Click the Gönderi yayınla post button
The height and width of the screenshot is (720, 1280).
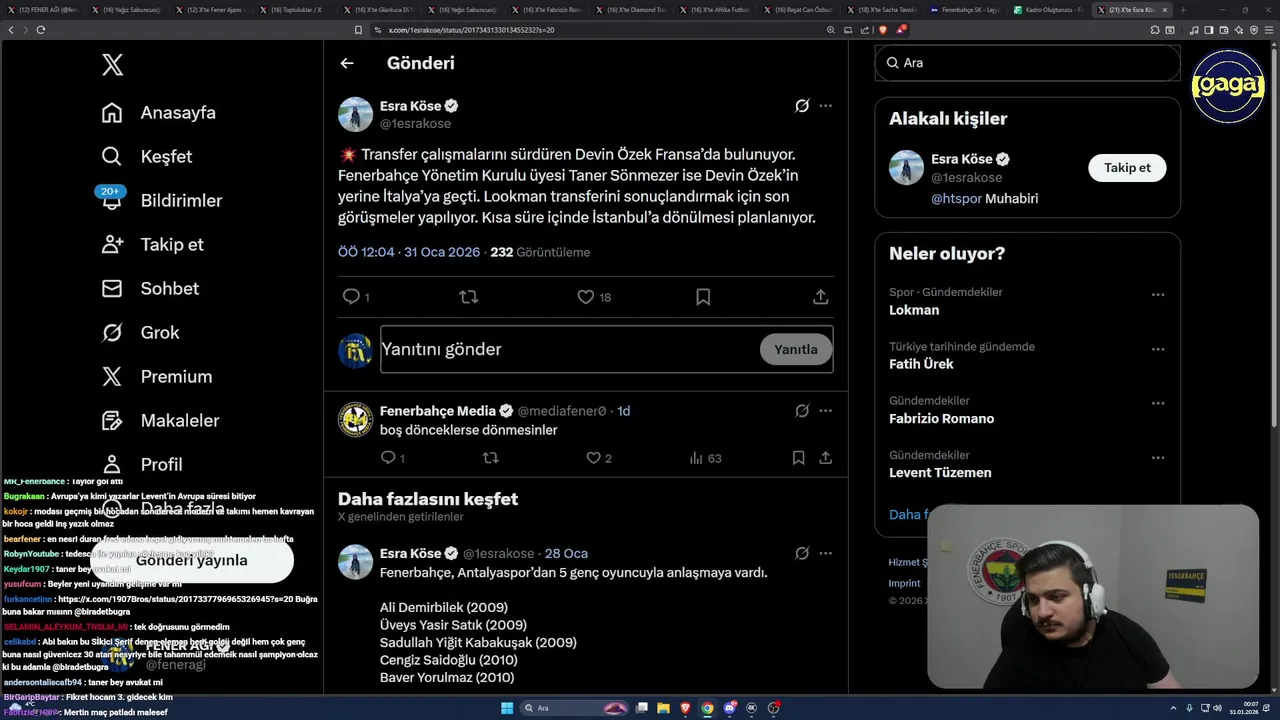coord(192,560)
